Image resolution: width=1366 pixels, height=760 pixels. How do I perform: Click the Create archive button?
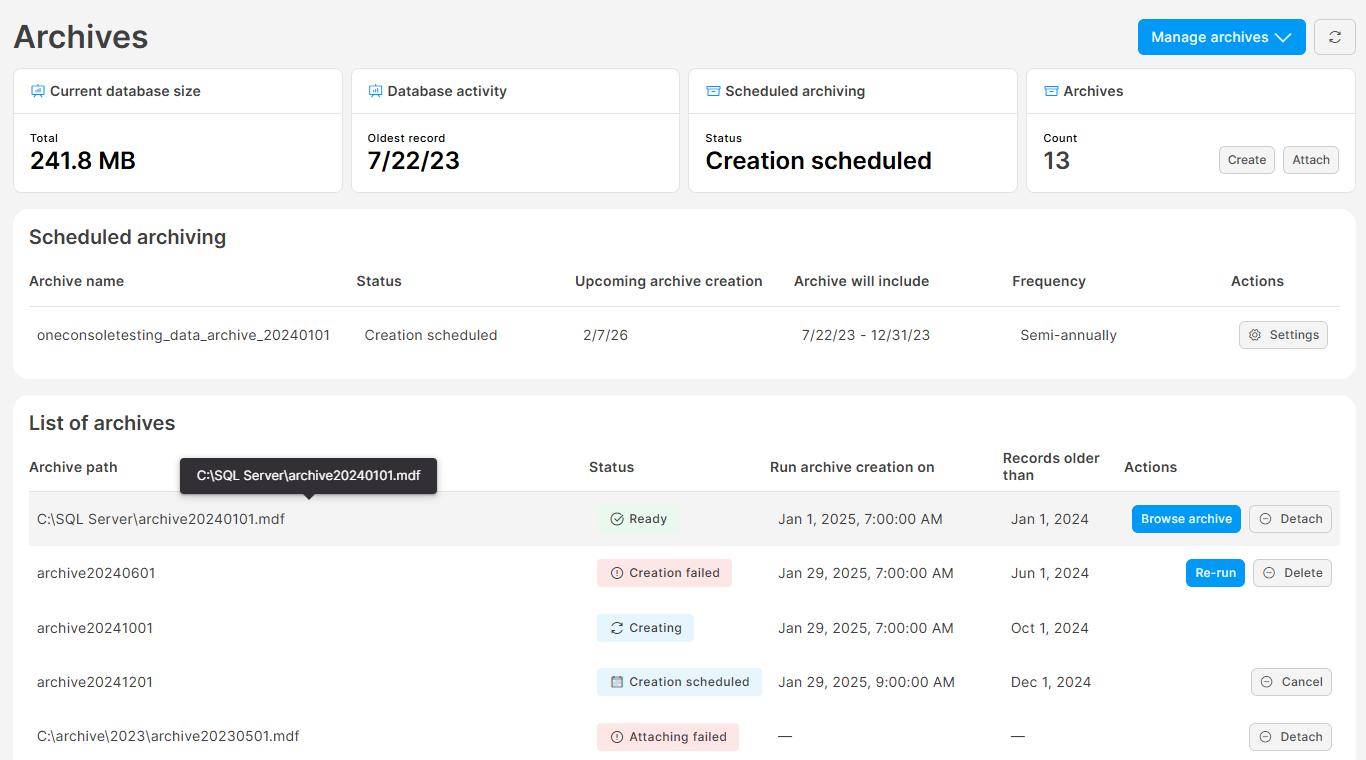click(1246, 160)
